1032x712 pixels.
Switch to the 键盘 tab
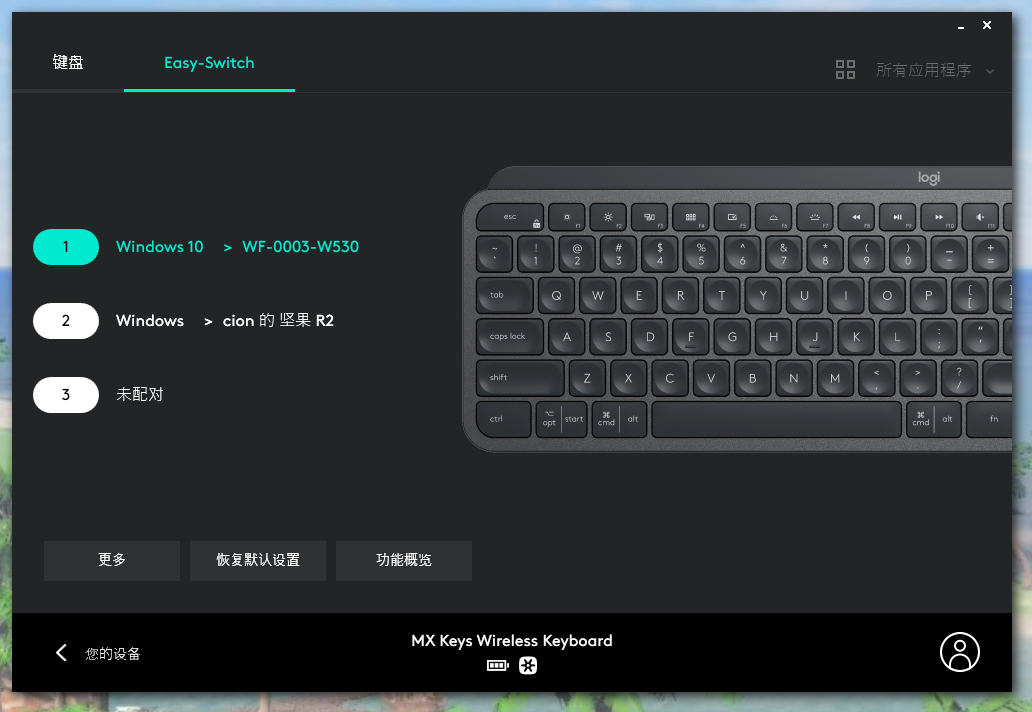click(68, 63)
